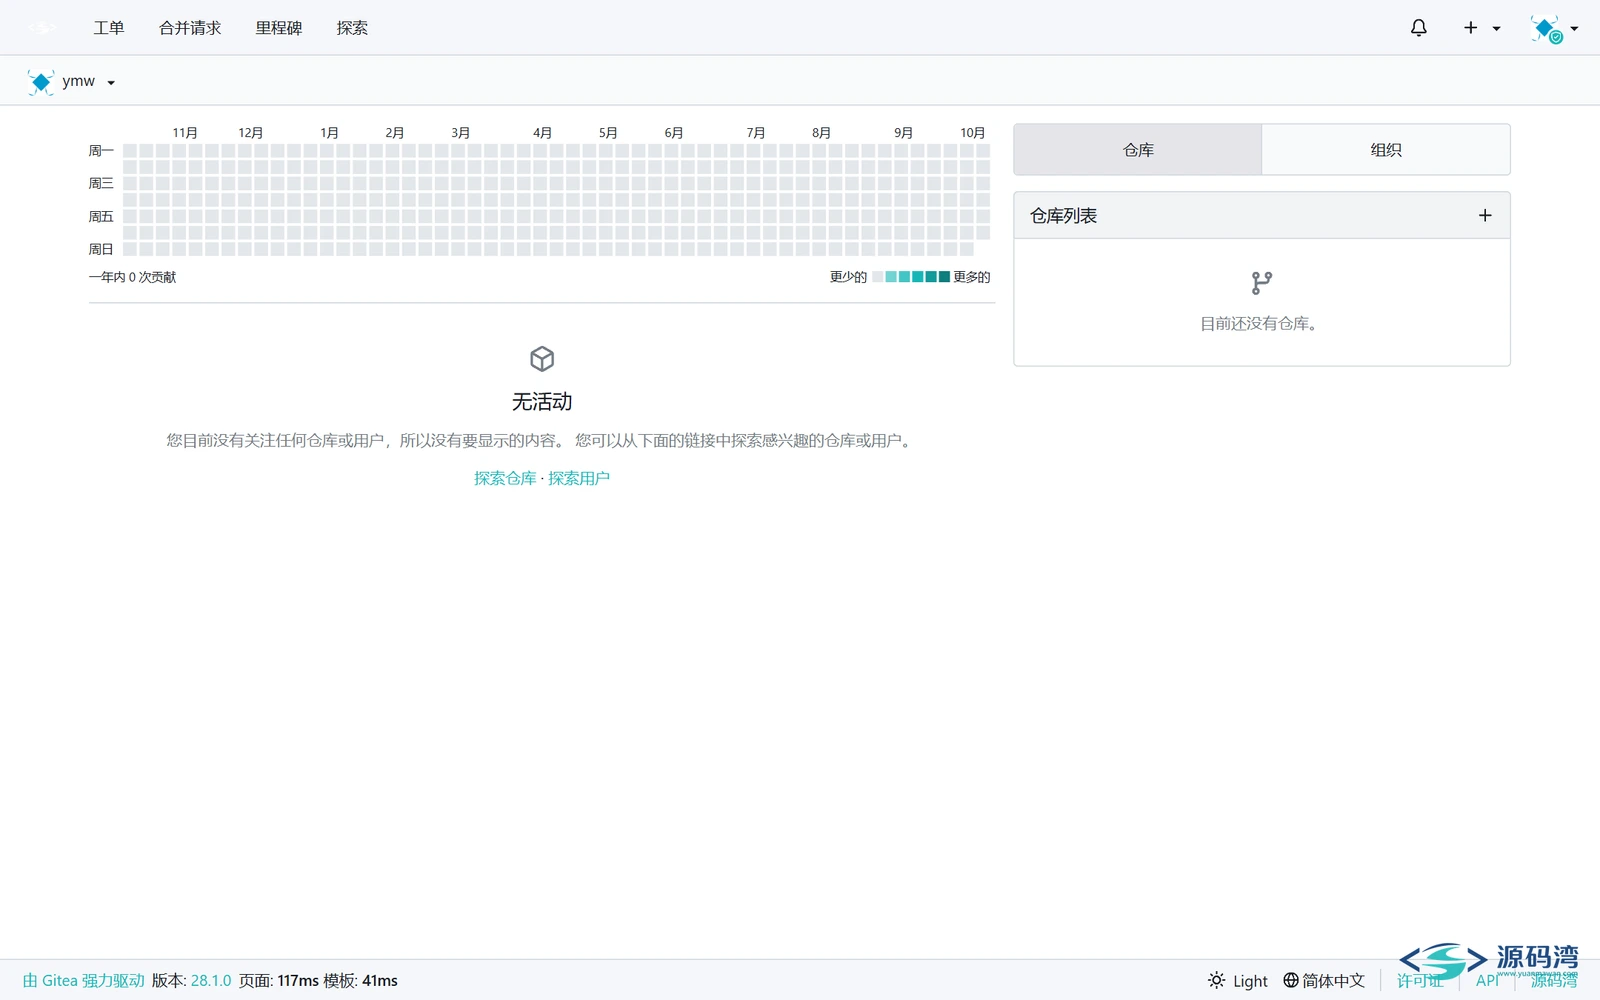
Task: Click the 无活动 heading
Action: click(542, 402)
